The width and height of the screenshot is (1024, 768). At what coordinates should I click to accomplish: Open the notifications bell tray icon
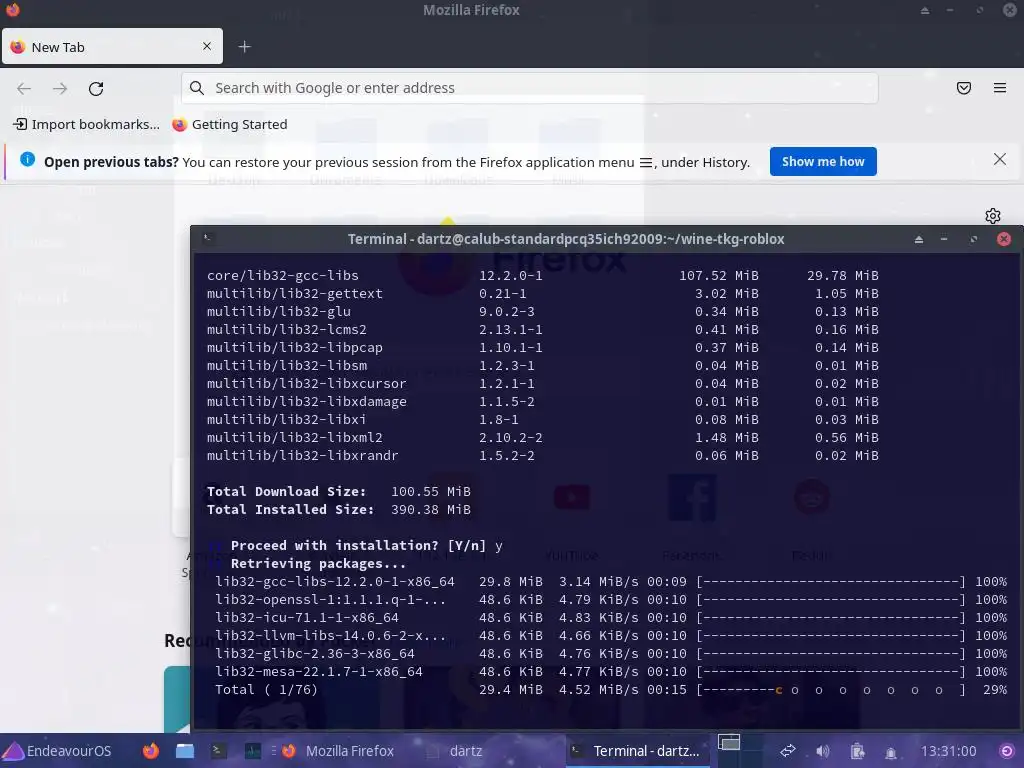[890, 752]
